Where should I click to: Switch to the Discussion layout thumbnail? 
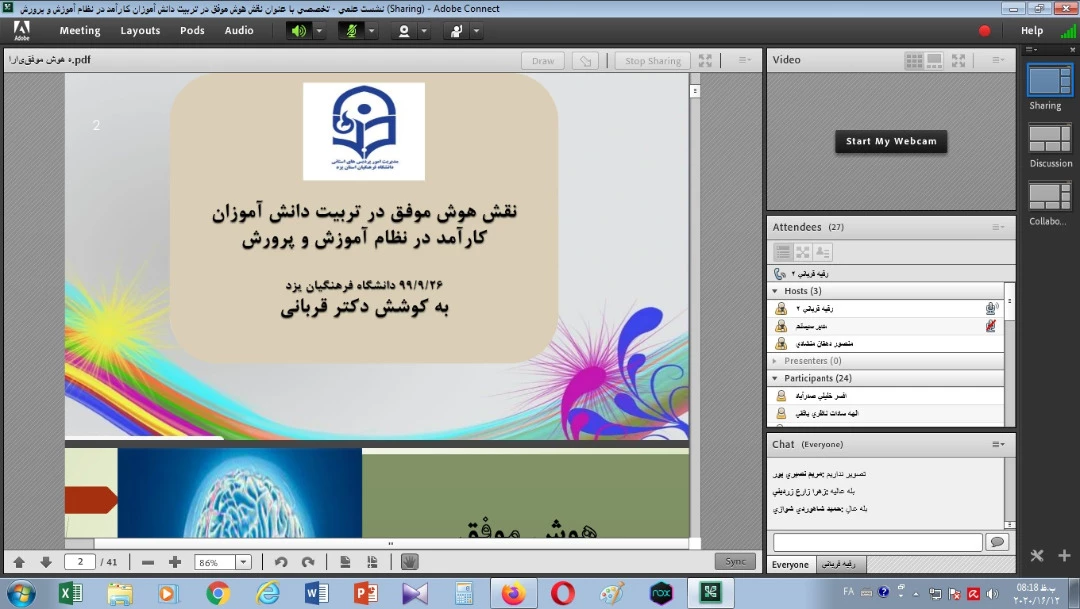[1049, 139]
